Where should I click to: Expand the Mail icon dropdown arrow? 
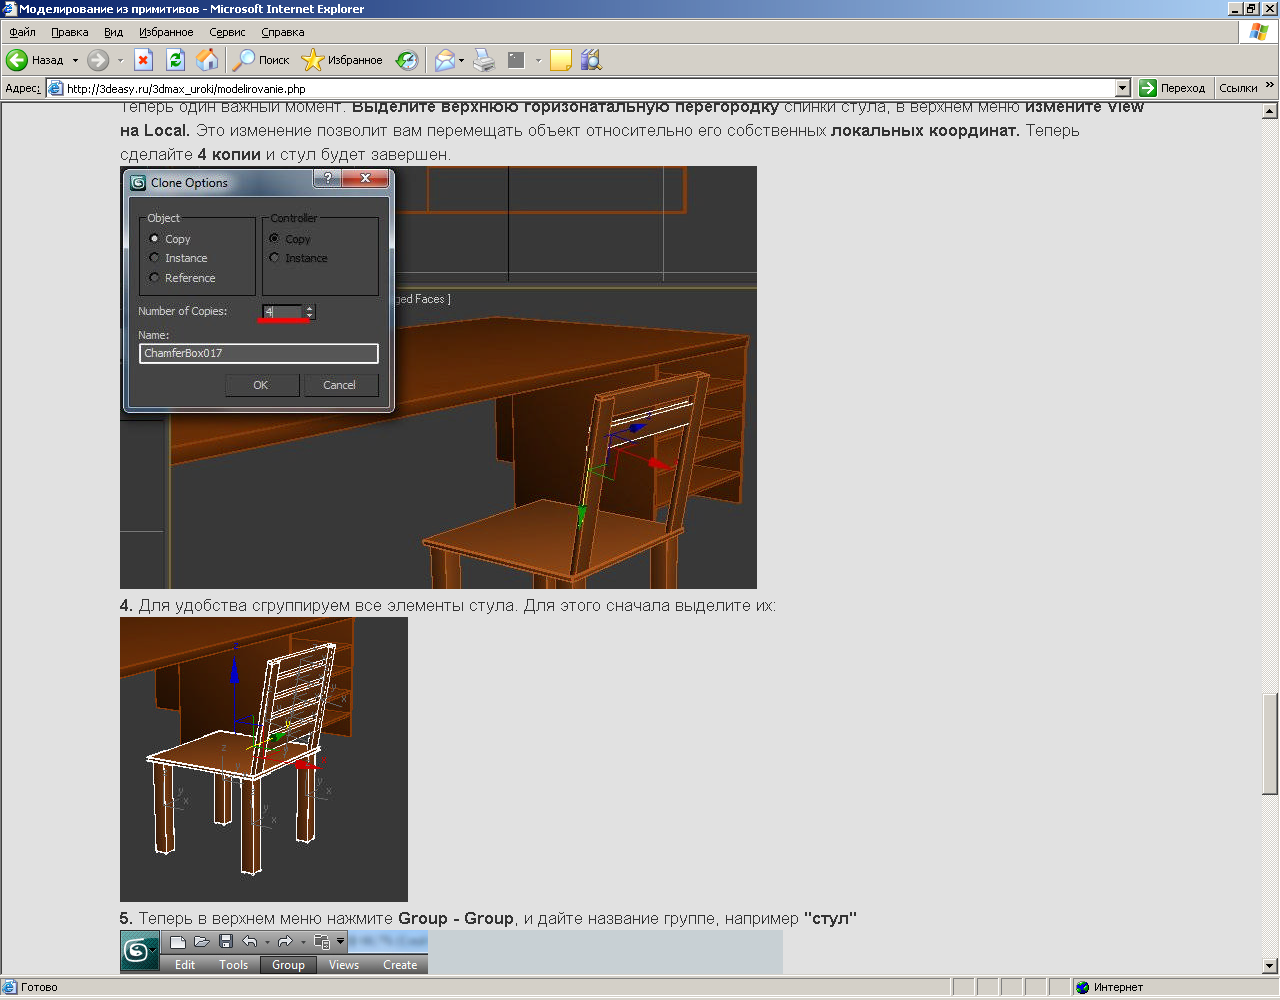click(461, 60)
